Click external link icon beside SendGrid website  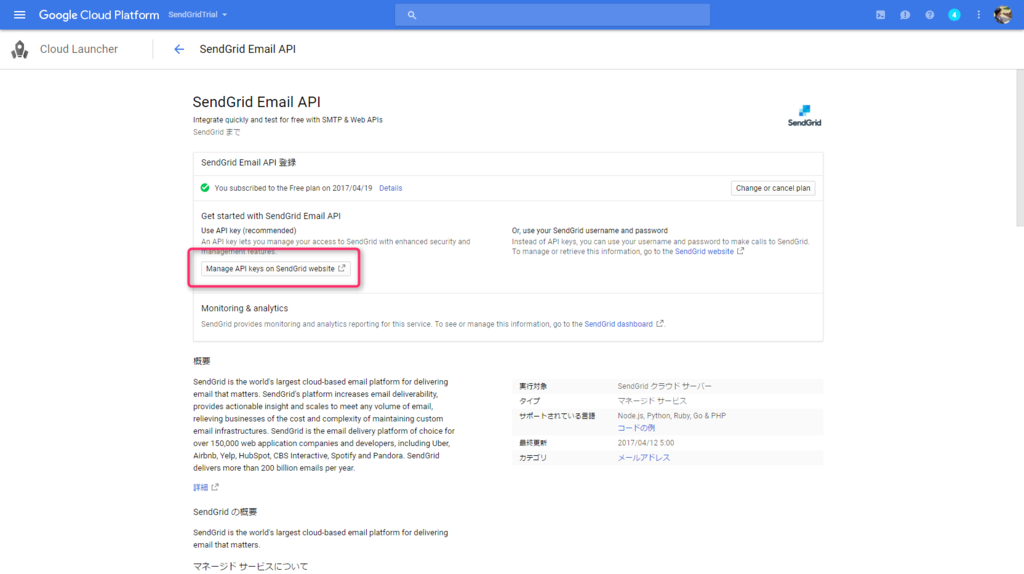click(x=740, y=251)
